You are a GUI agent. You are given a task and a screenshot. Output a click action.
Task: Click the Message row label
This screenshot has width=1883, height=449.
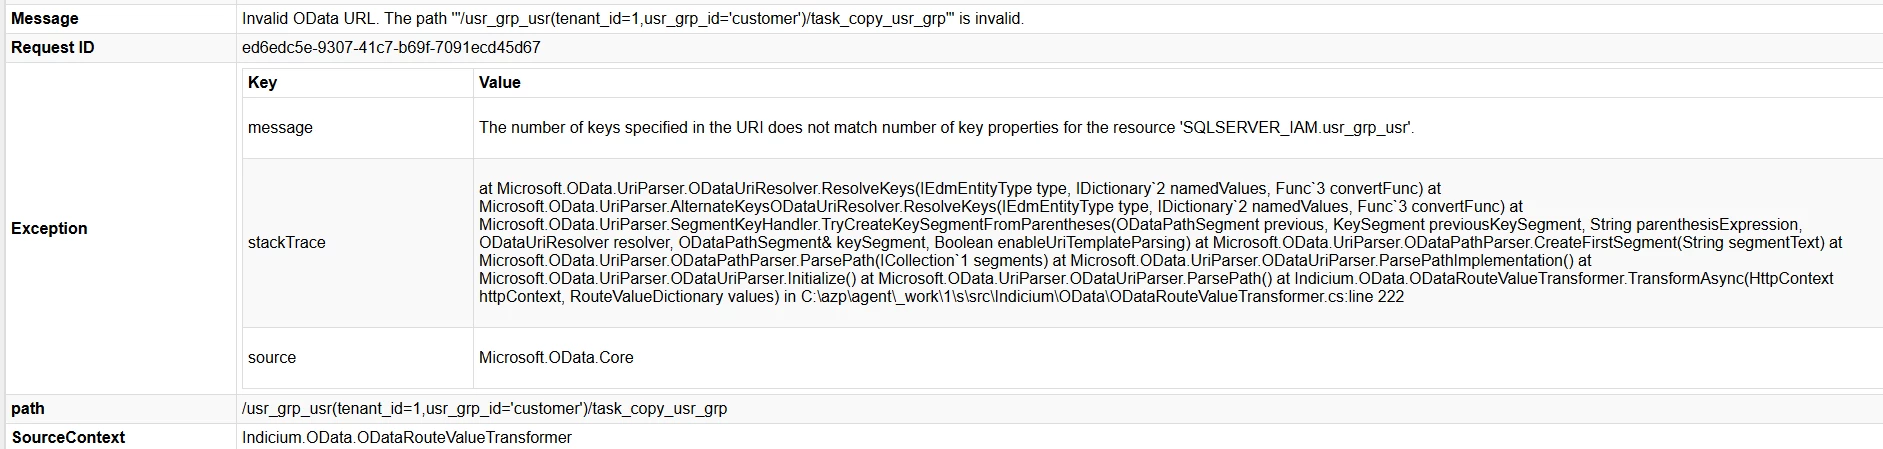45,19
